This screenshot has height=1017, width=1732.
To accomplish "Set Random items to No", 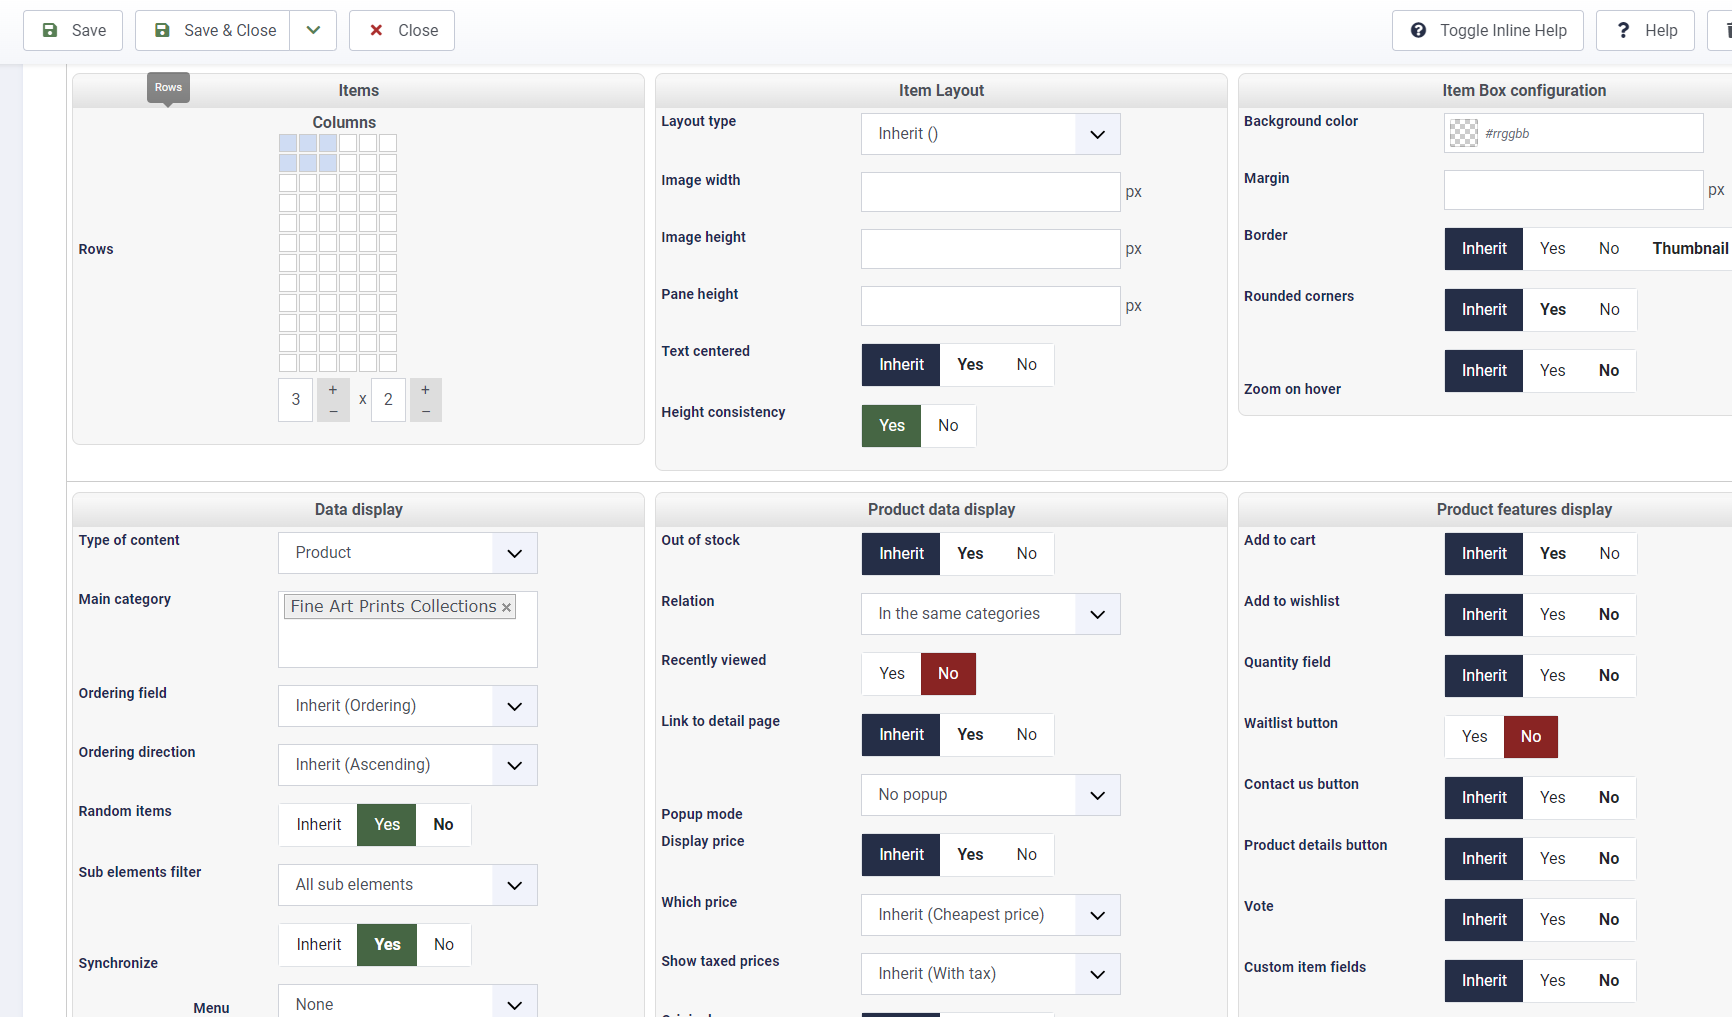I will pos(443,825).
